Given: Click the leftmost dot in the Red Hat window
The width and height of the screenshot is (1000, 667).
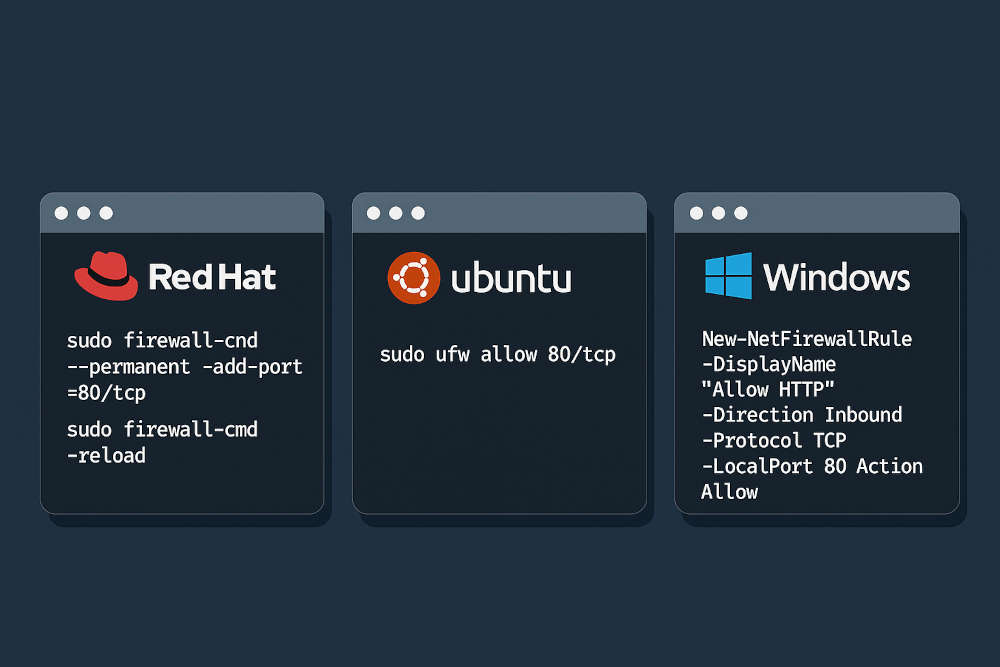Looking at the screenshot, I should click(61, 213).
